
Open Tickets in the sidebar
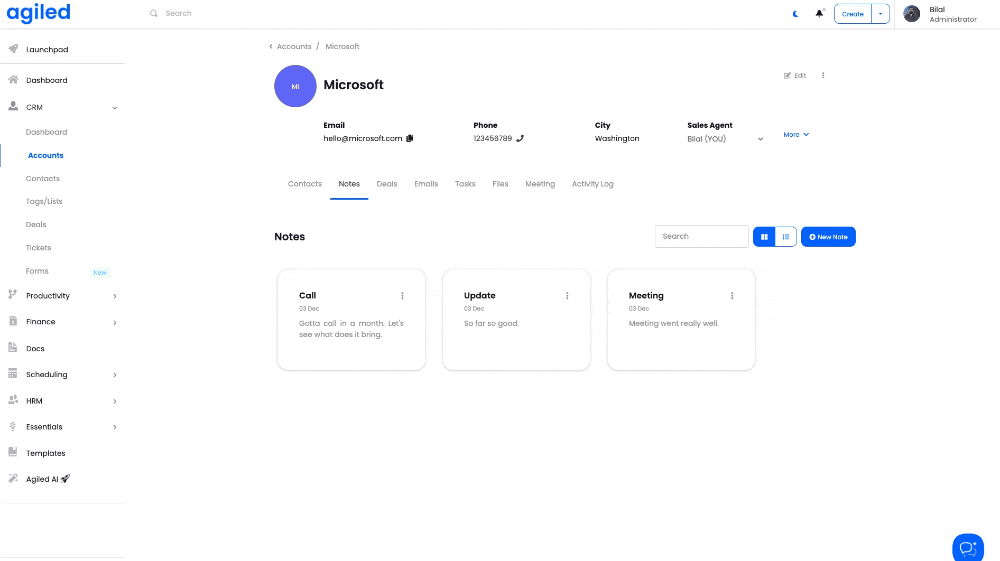click(38, 247)
